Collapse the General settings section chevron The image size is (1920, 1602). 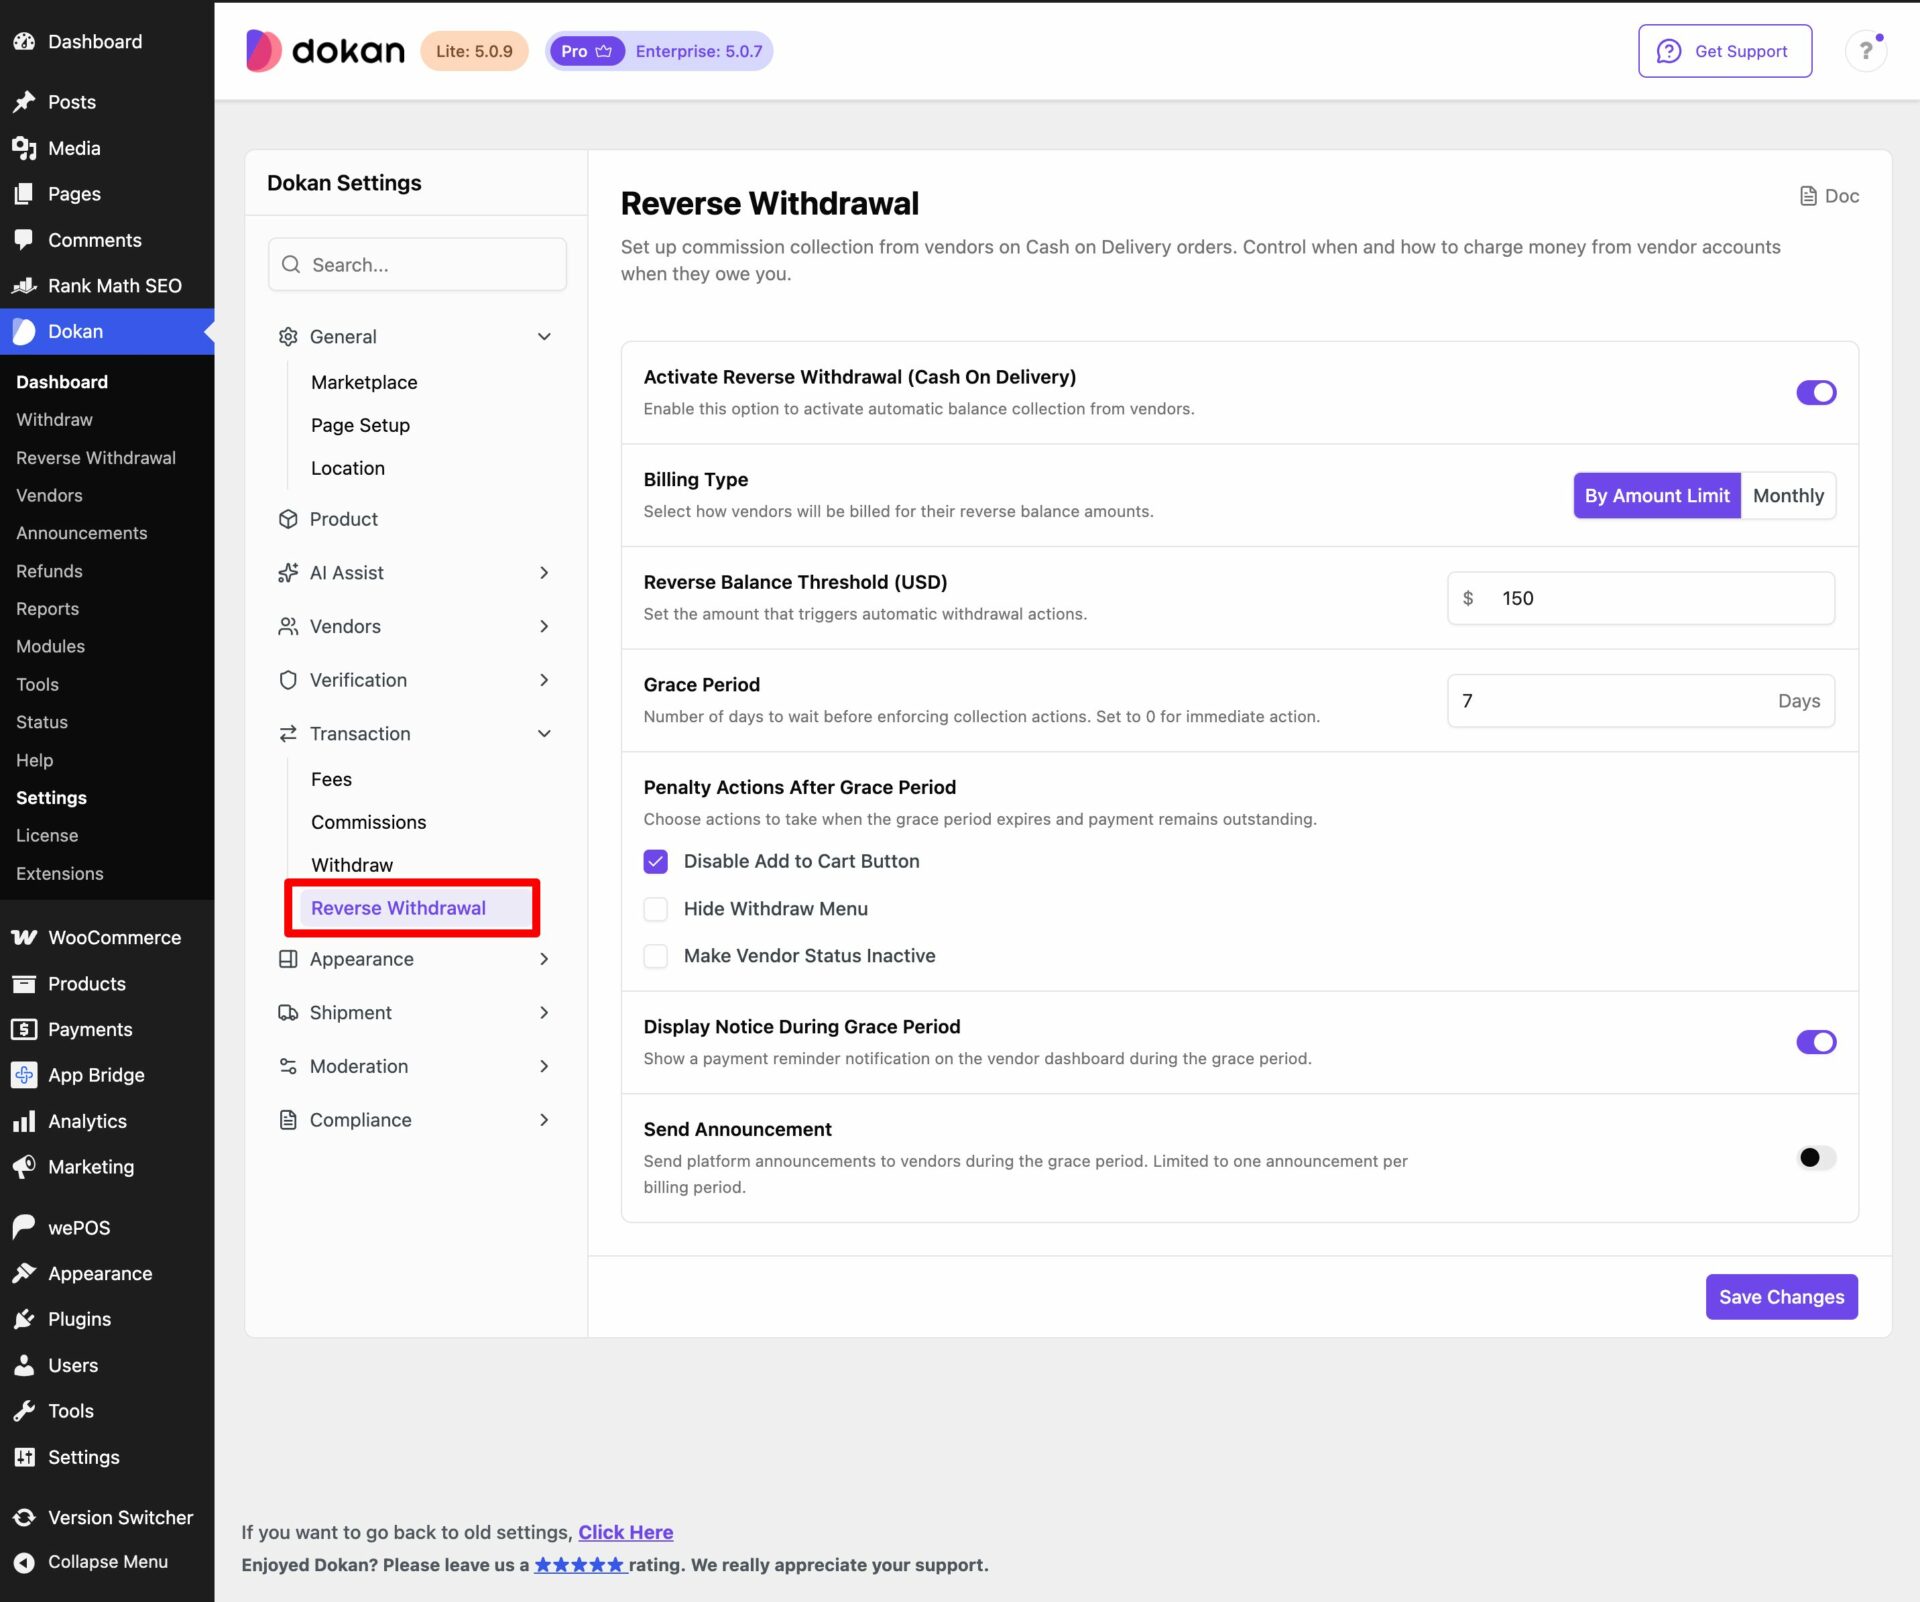pyautogui.click(x=544, y=337)
